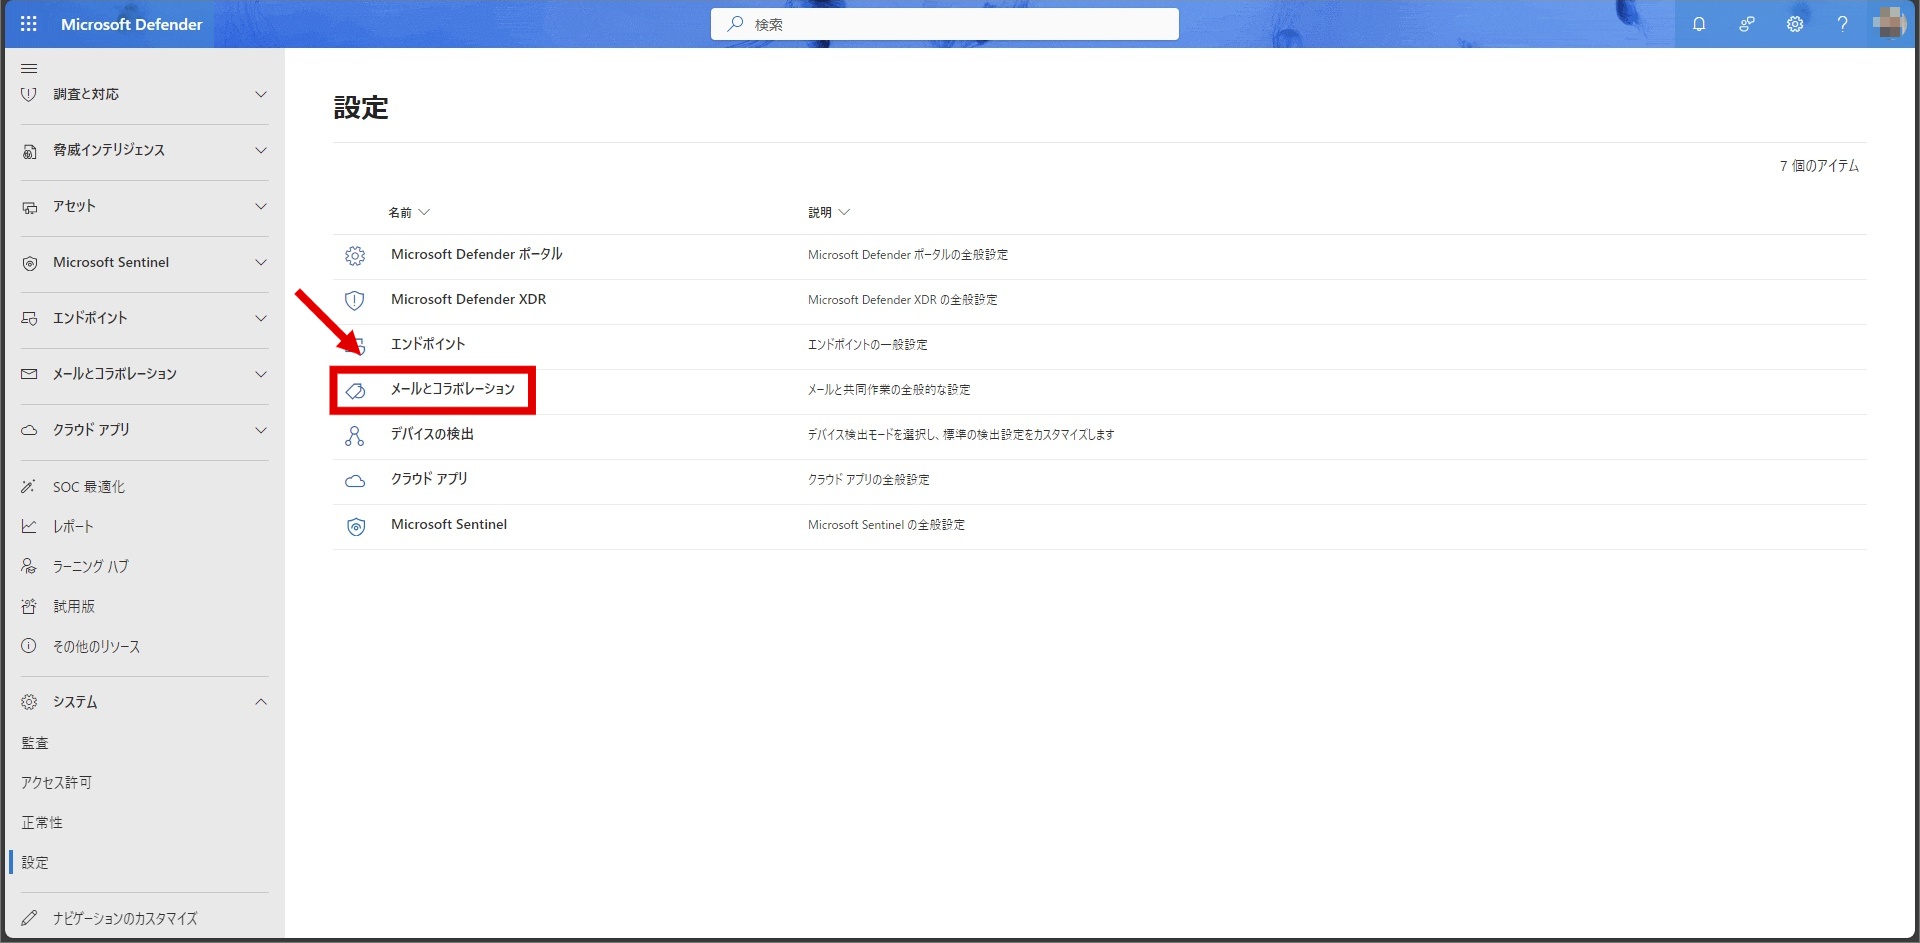Click description メールと共同作業の全般的な設定
This screenshot has width=1920, height=943.
pyautogui.click(x=889, y=390)
